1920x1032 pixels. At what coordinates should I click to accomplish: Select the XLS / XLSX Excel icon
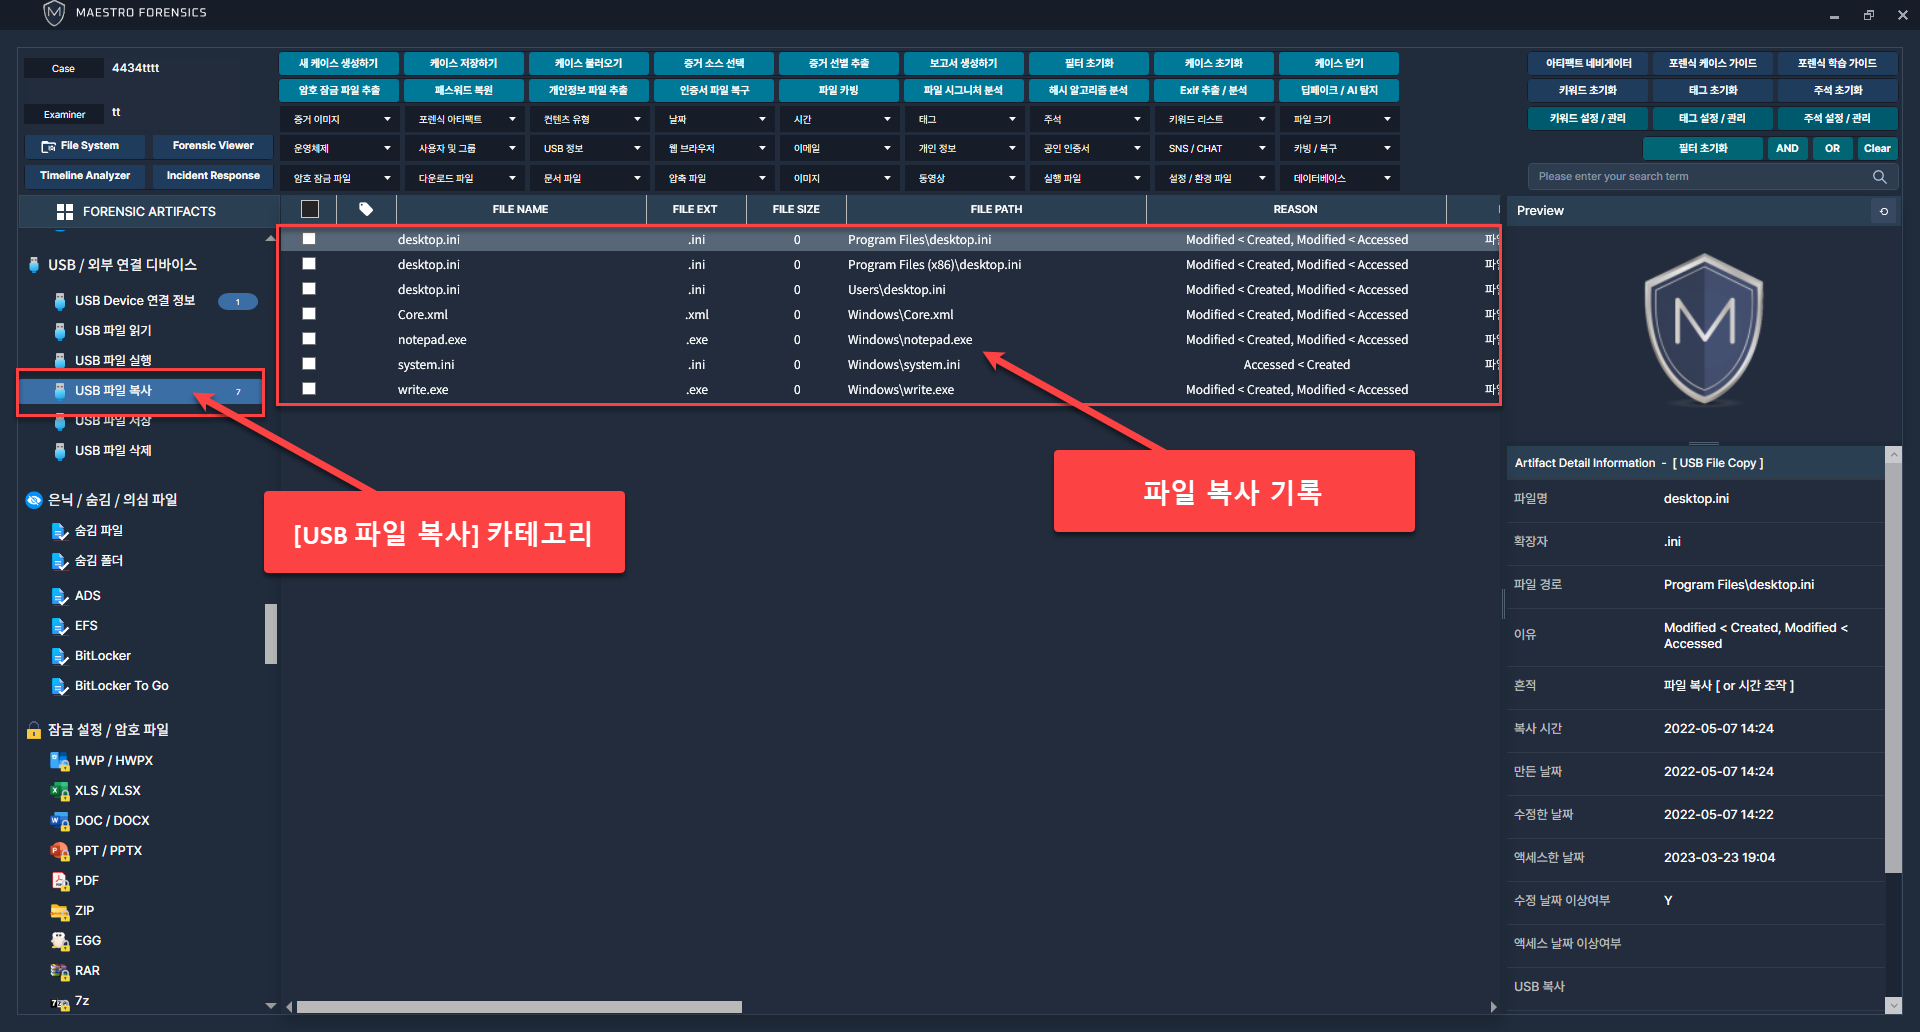(60, 791)
